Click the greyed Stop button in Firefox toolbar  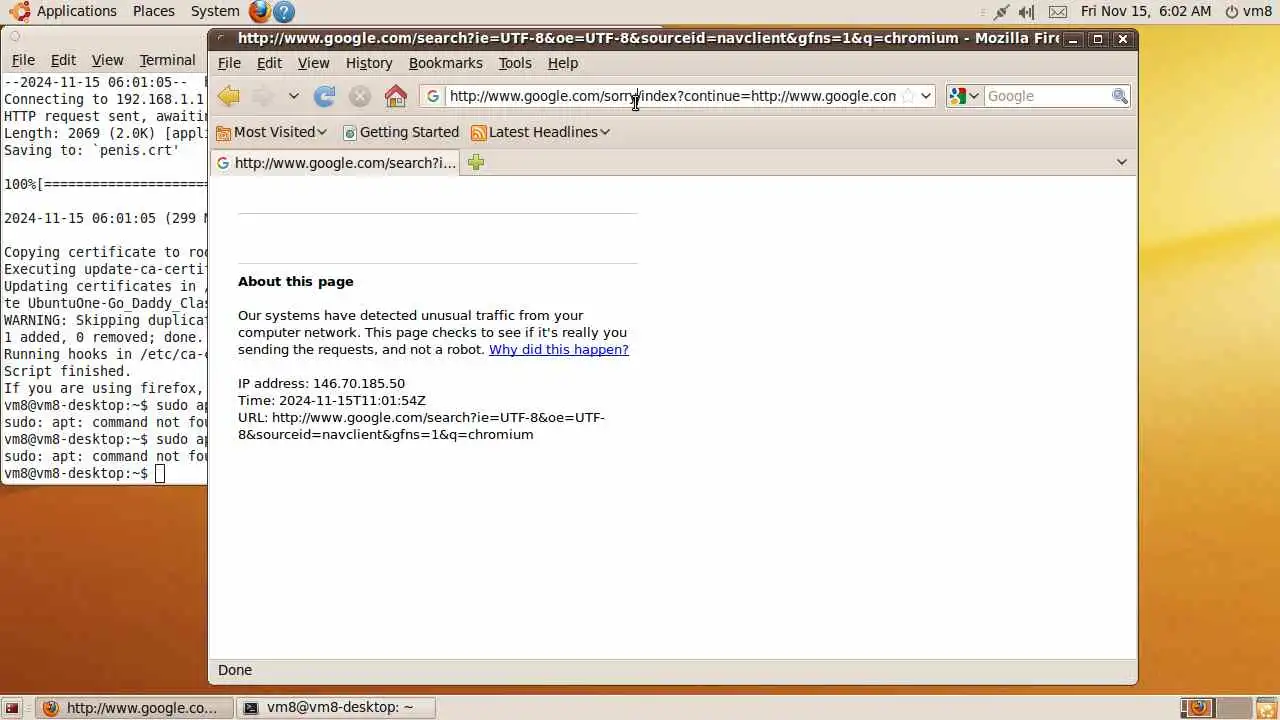[x=360, y=96]
